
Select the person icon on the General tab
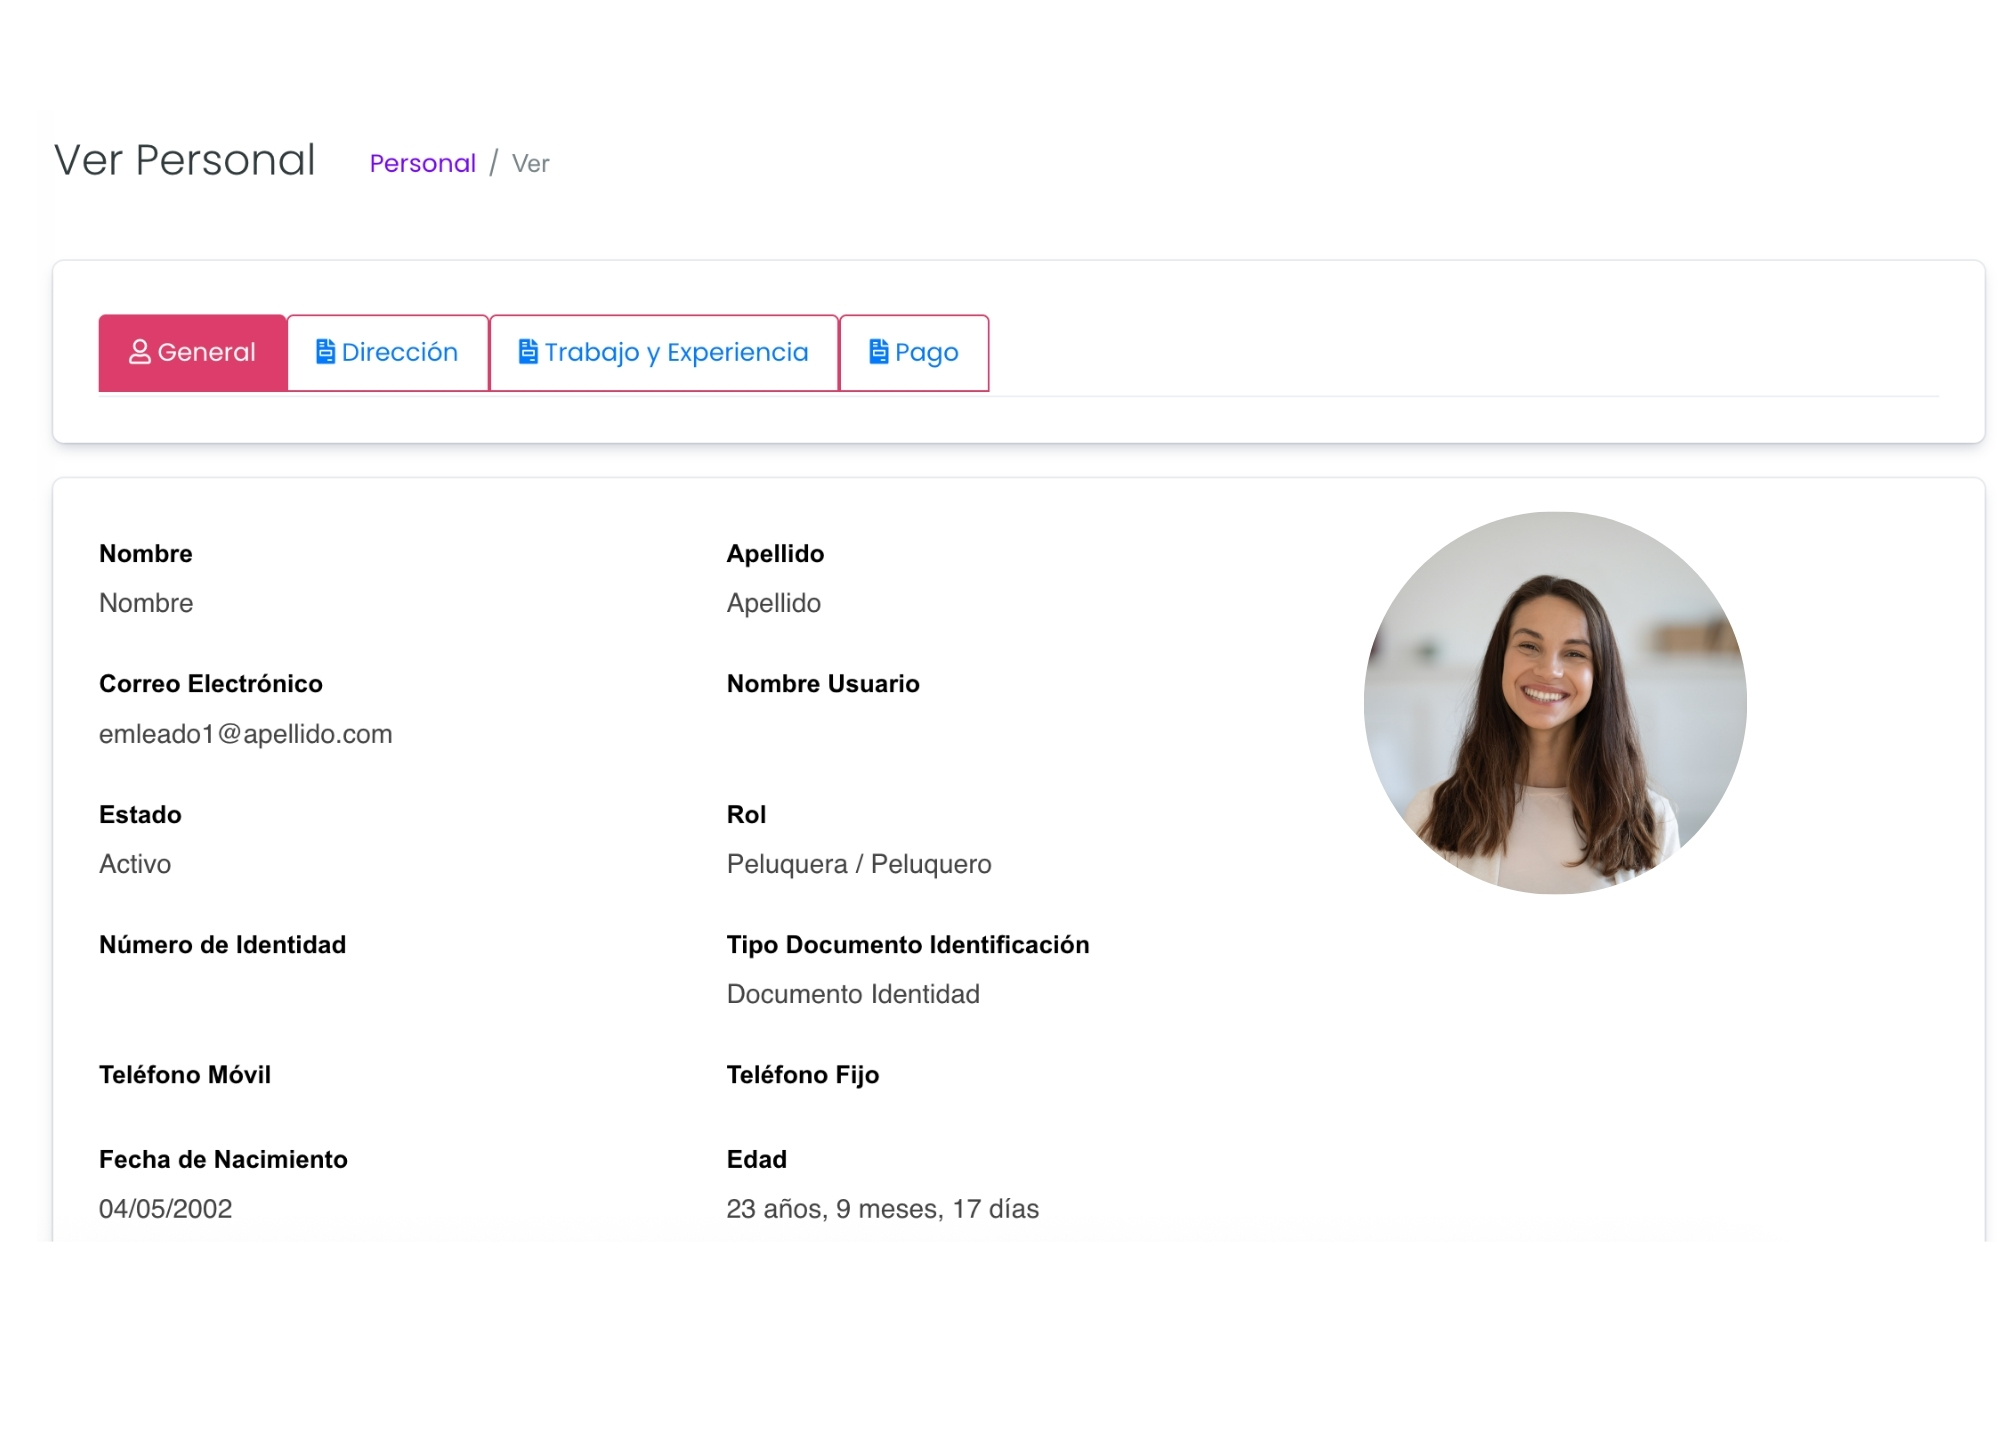(139, 352)
